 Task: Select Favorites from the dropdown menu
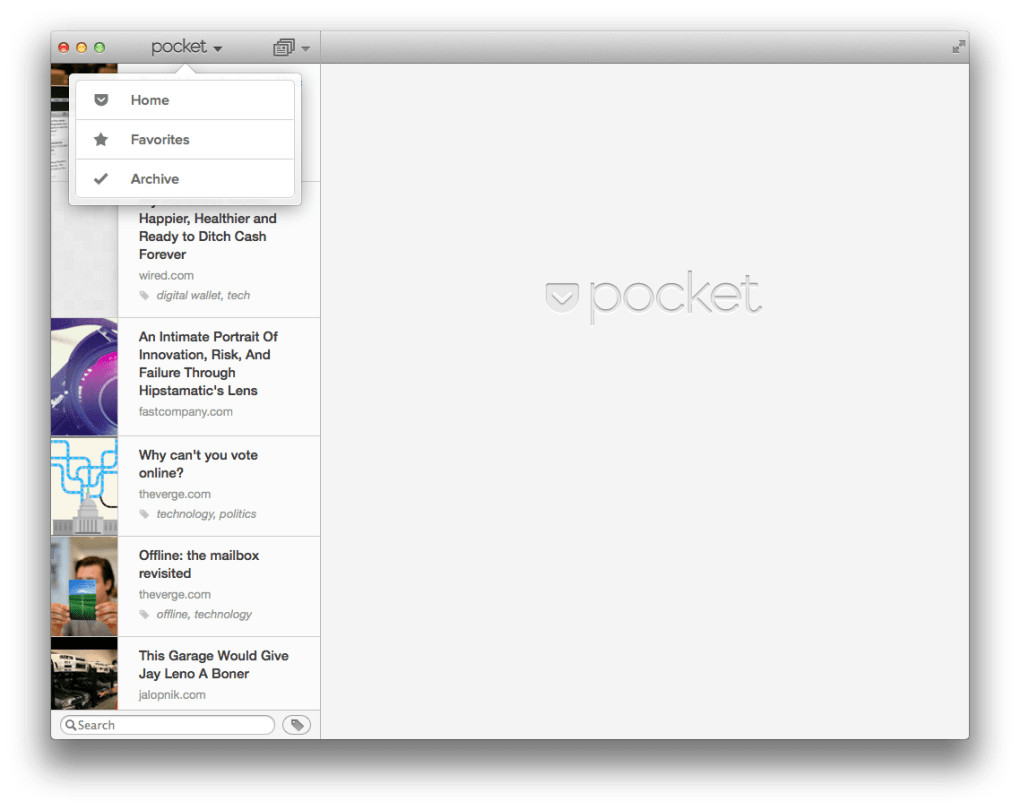[x=185, y=139]
